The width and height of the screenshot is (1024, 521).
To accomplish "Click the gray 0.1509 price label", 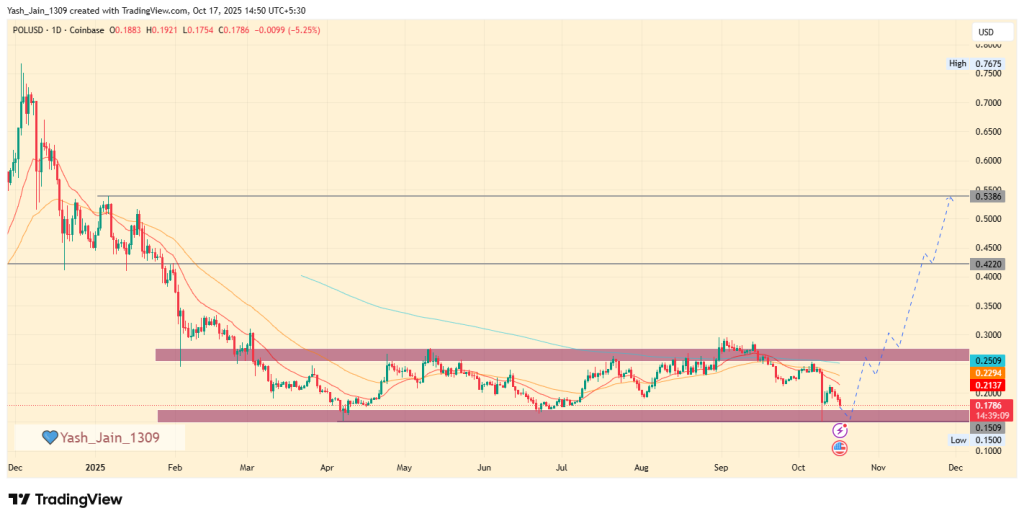I will (x=986, y=427).
